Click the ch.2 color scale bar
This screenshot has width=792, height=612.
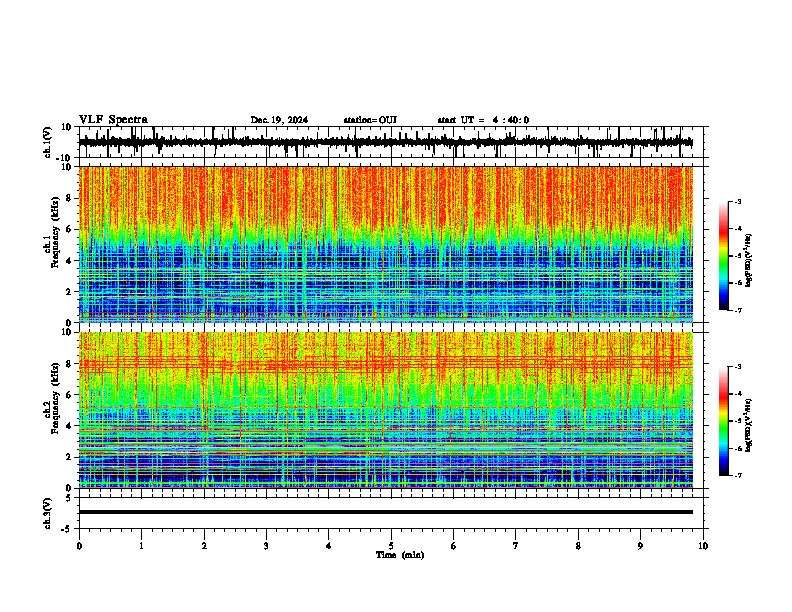pyautogui.click(x=724, y=421)
